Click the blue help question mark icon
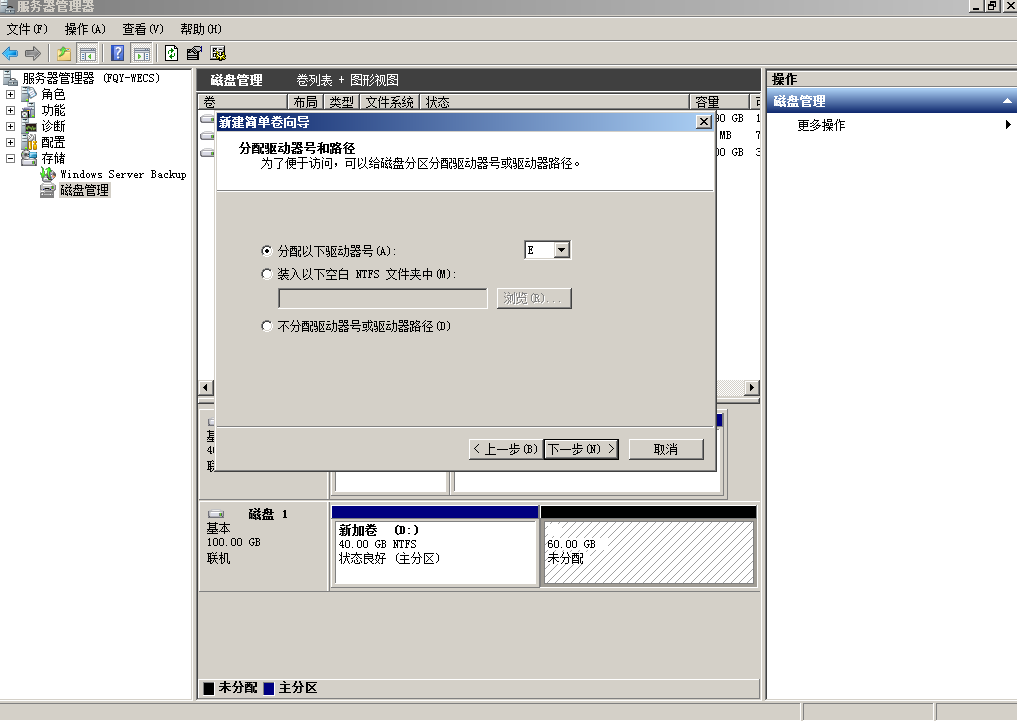The width and height of the screenshot is (1017, 721). click(118, 53)
